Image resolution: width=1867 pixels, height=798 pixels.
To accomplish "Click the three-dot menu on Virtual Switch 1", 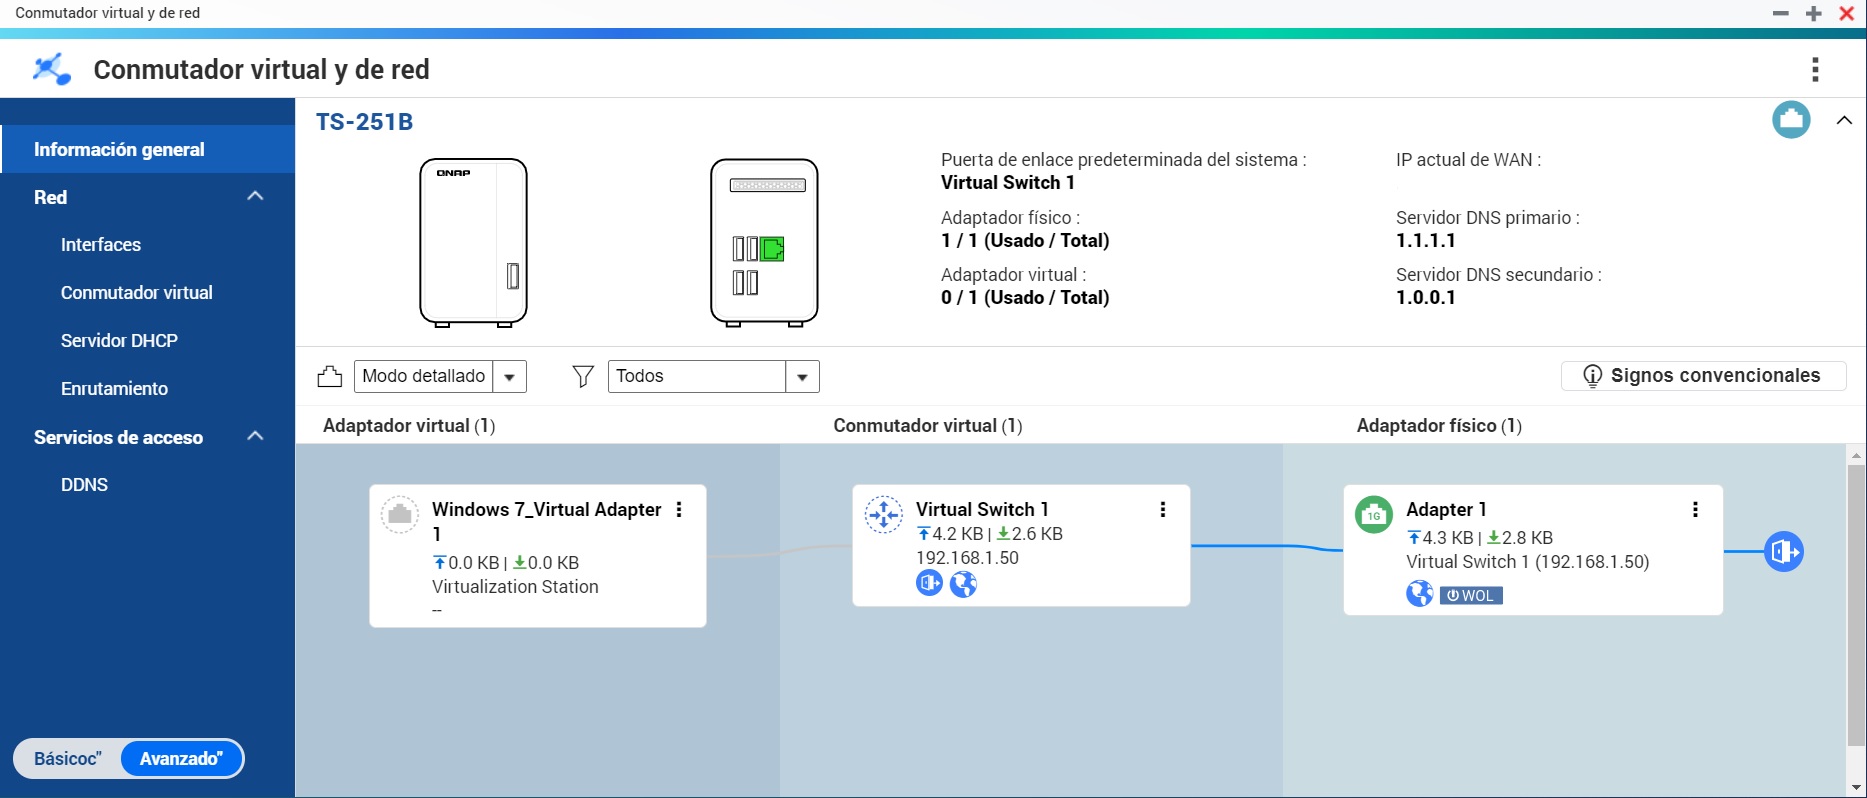I will tap(1162, 510).
